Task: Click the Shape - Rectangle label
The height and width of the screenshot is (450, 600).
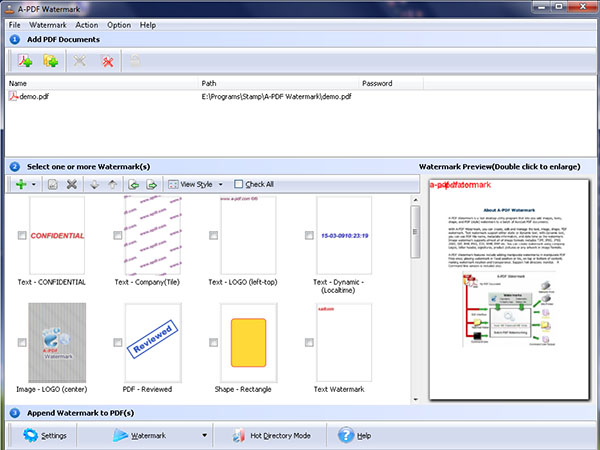Action: (x=243, y=389)
